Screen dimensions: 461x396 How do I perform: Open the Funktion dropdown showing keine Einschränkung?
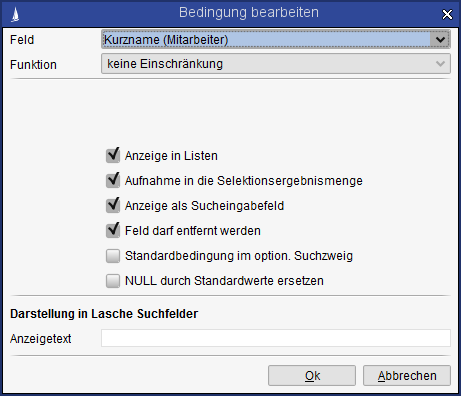tap(276, 64)
